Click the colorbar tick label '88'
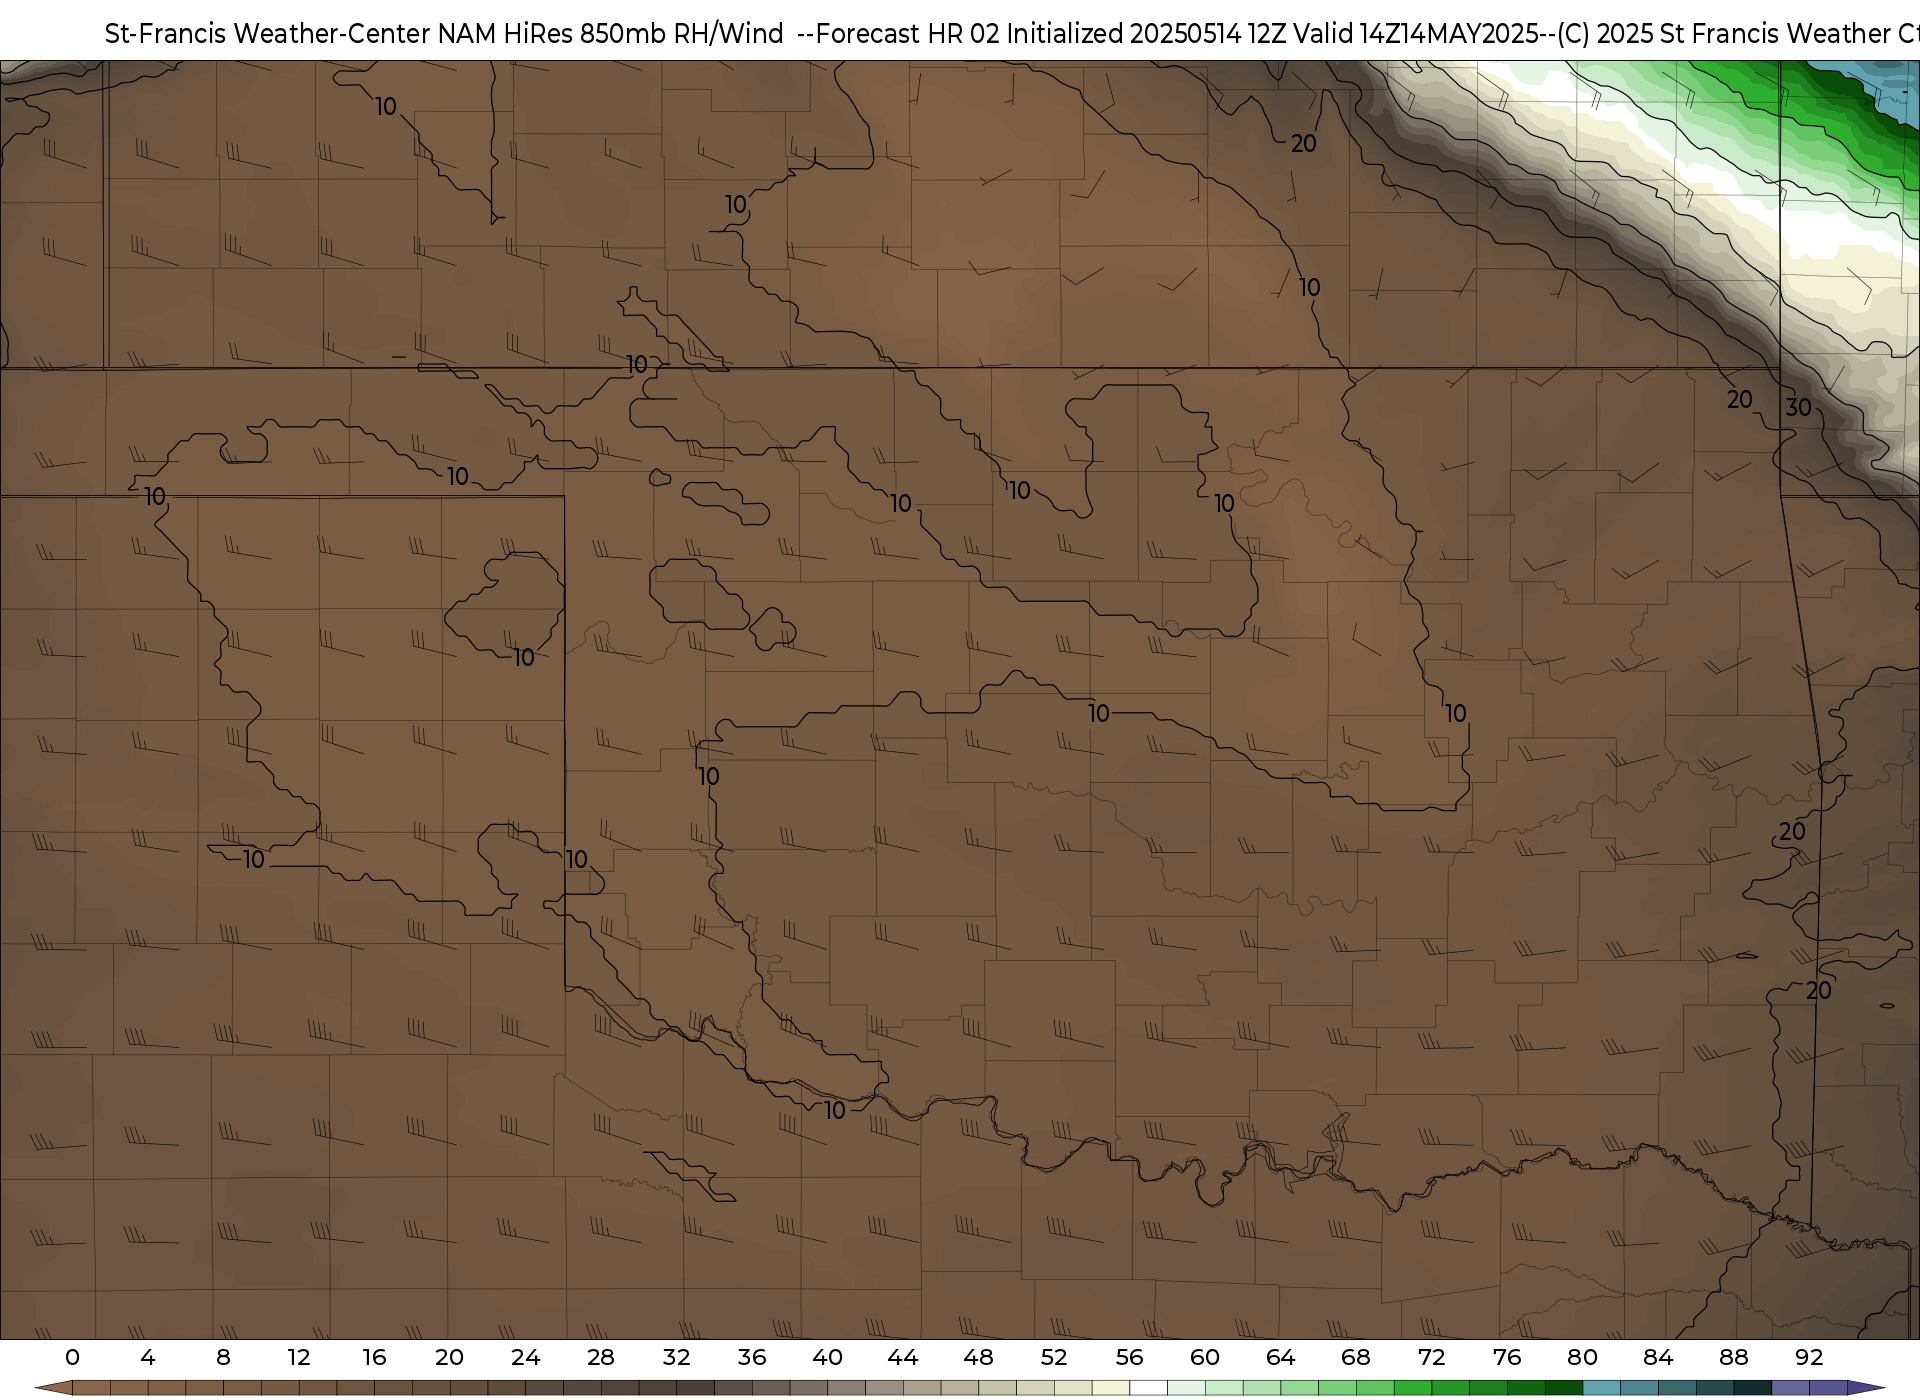 1733,1357
